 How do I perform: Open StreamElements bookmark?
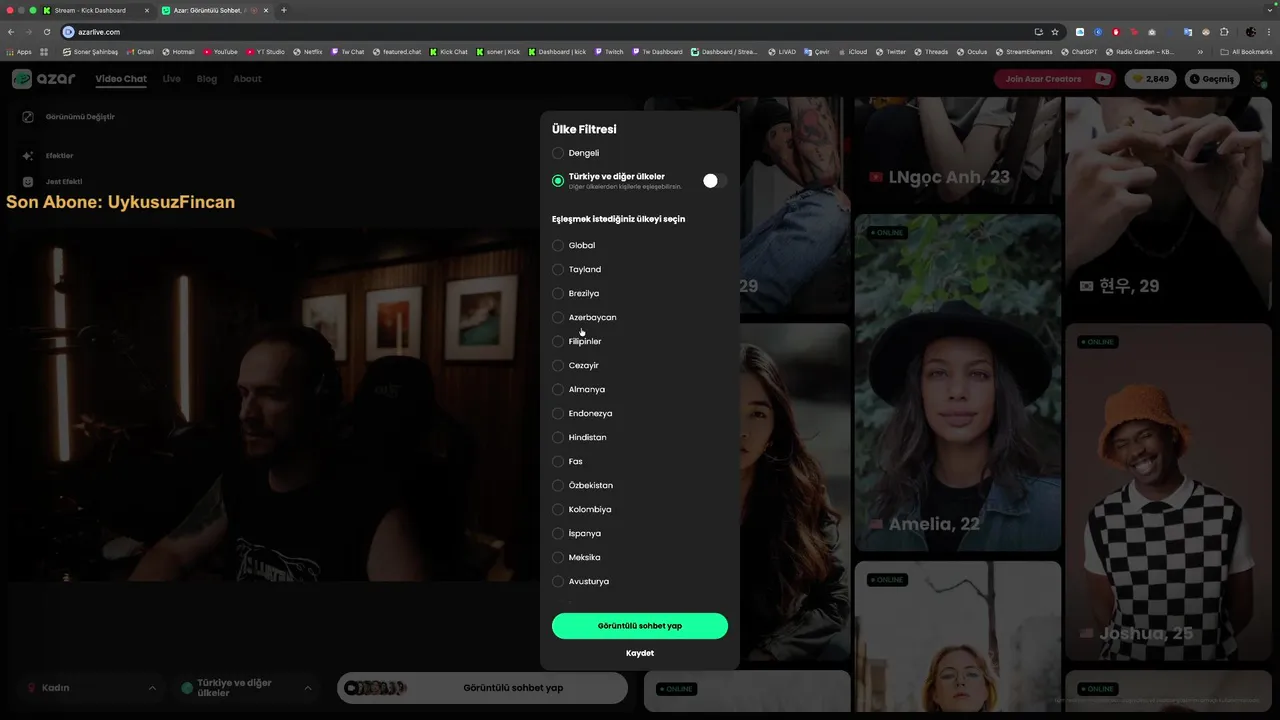pos(1024,52)
